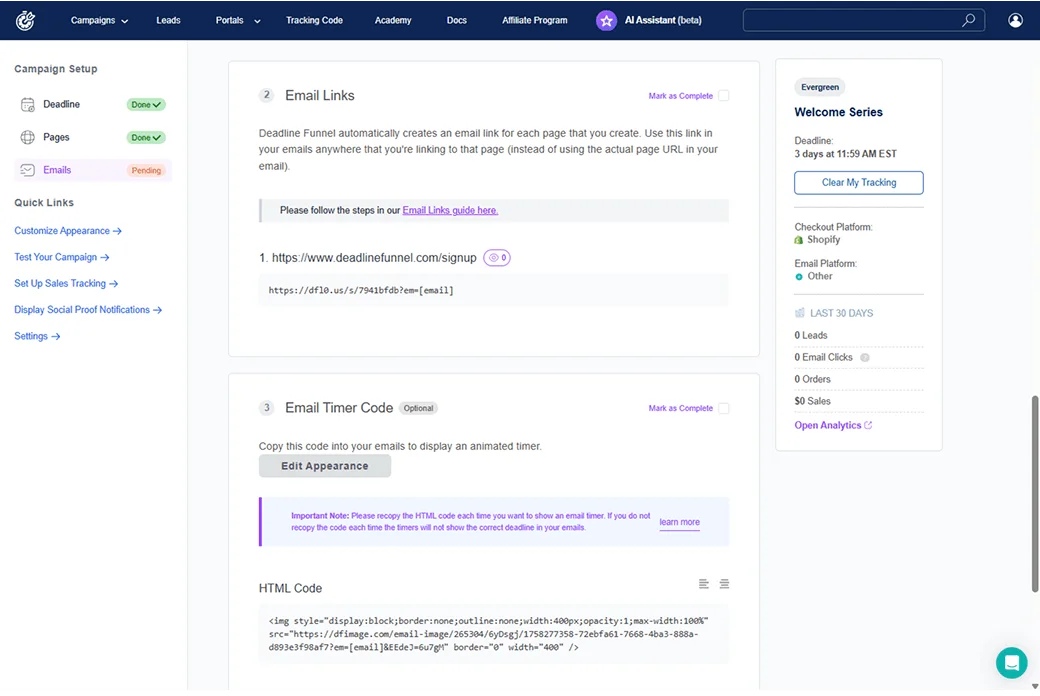Open the Email Links guide here link
This screenshot has height=696, width=1040.
[450, 210]
